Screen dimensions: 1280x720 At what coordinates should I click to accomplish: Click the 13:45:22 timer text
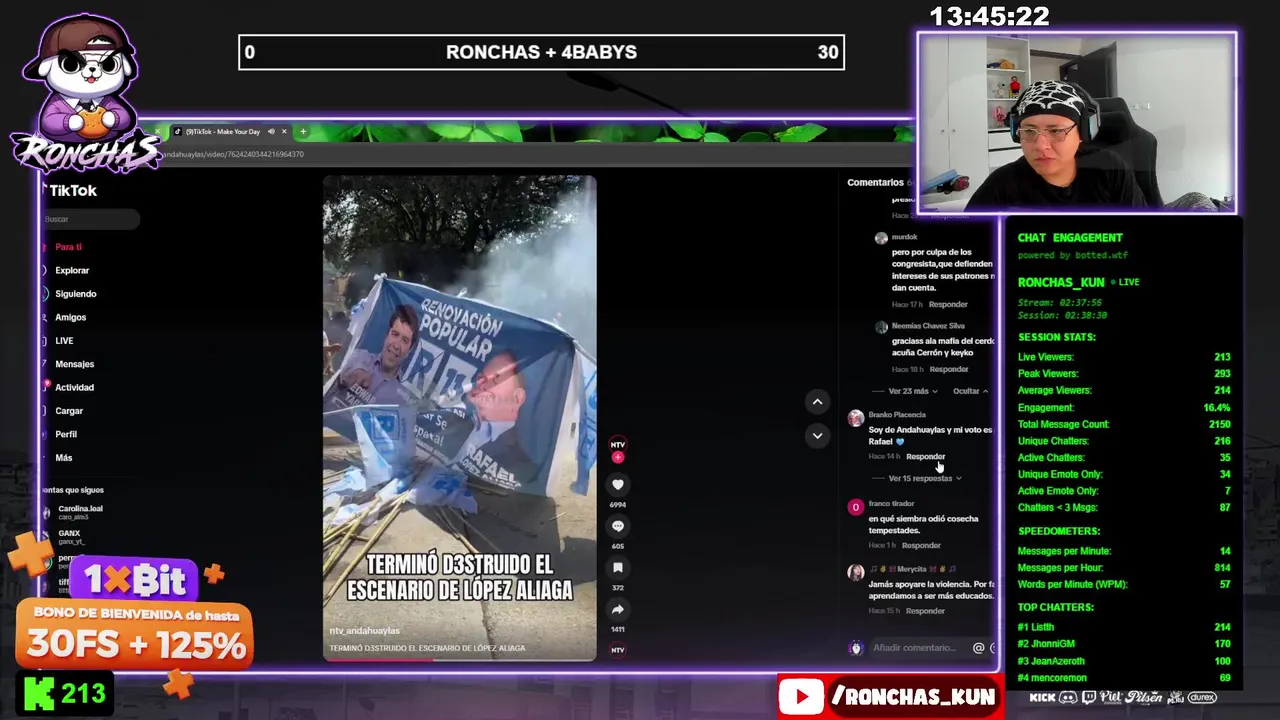(989, 16)
